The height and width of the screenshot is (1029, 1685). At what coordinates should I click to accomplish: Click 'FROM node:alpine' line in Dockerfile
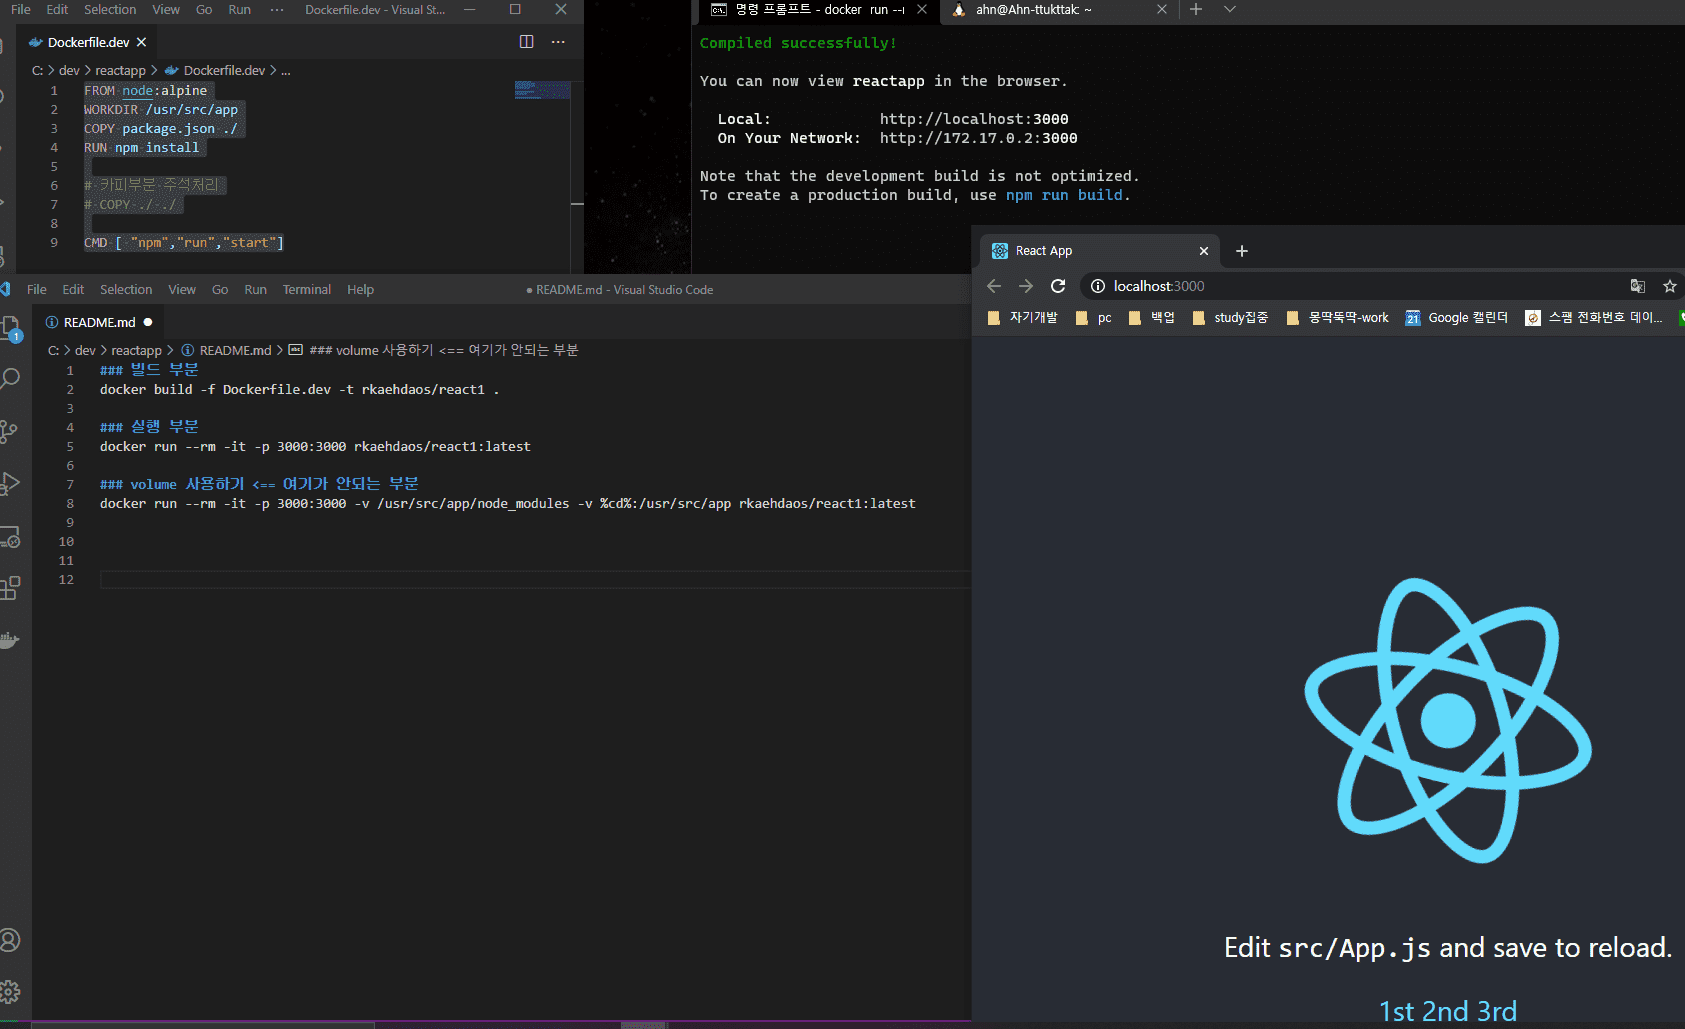pyautogui.click(x=145, y=90)
